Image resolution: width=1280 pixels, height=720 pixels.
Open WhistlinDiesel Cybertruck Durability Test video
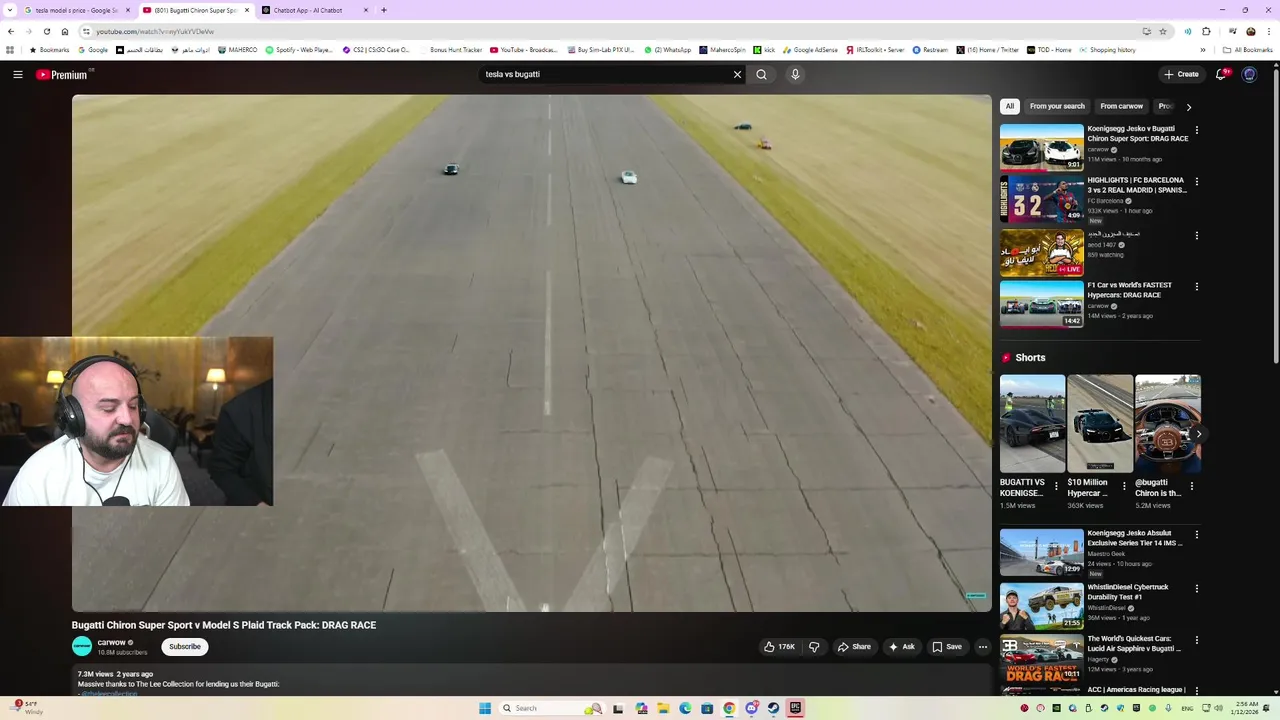(1042, 606)
